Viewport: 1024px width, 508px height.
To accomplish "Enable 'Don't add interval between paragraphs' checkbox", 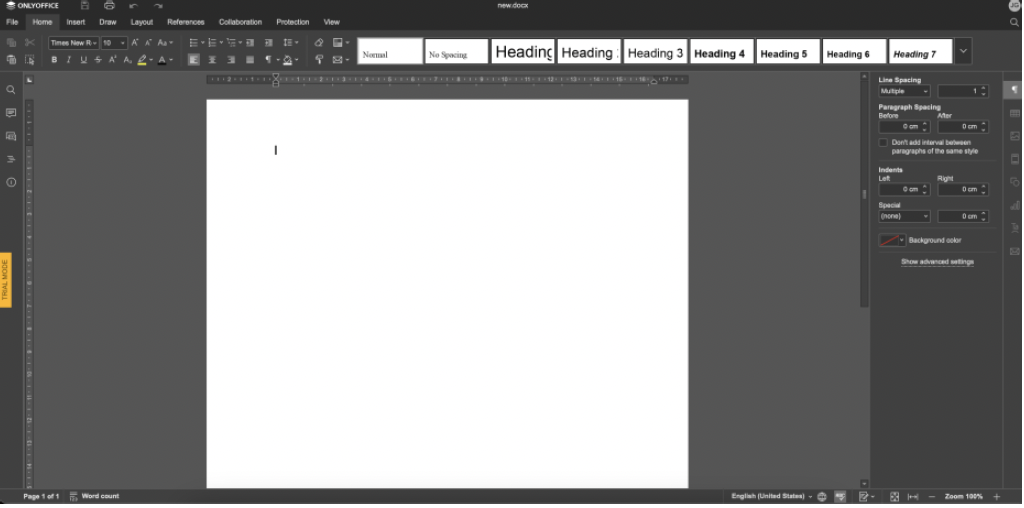I will click(x=883, y=143).
